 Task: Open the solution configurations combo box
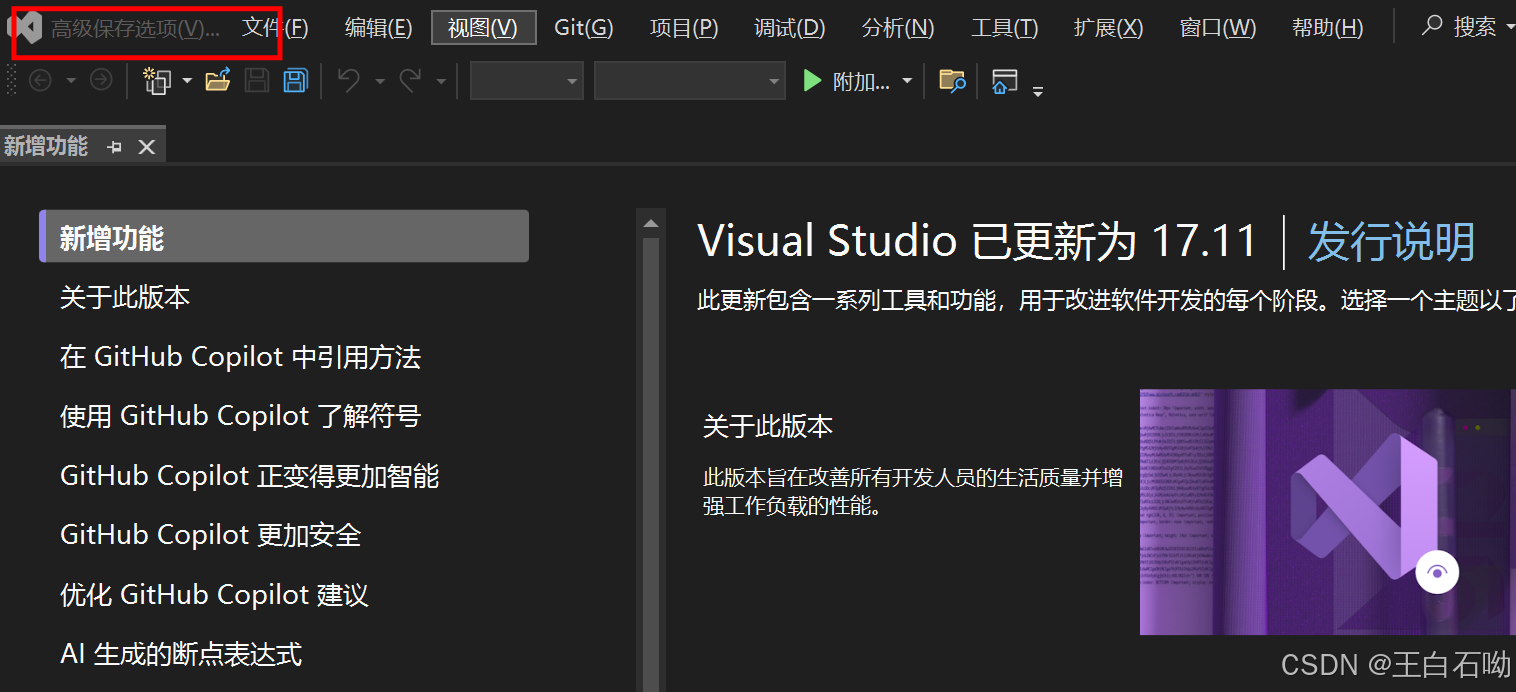click(527, 81)
